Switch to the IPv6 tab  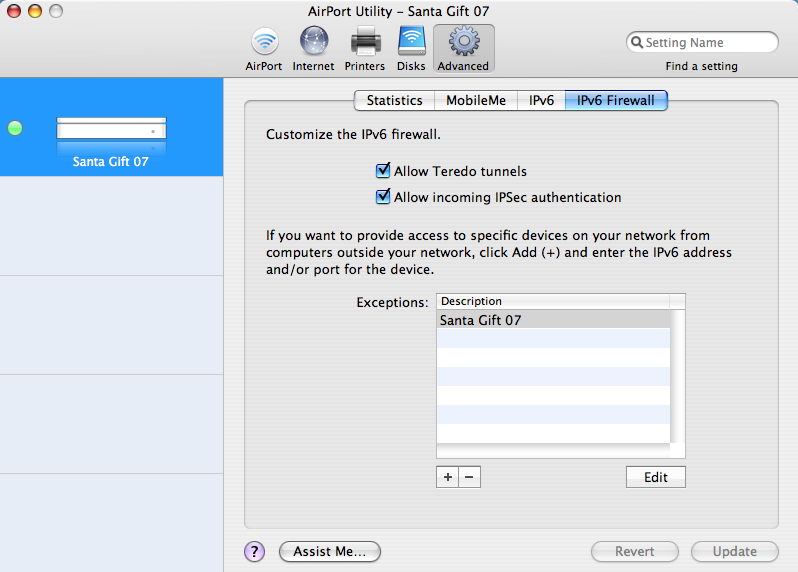[x=541, y=100]
